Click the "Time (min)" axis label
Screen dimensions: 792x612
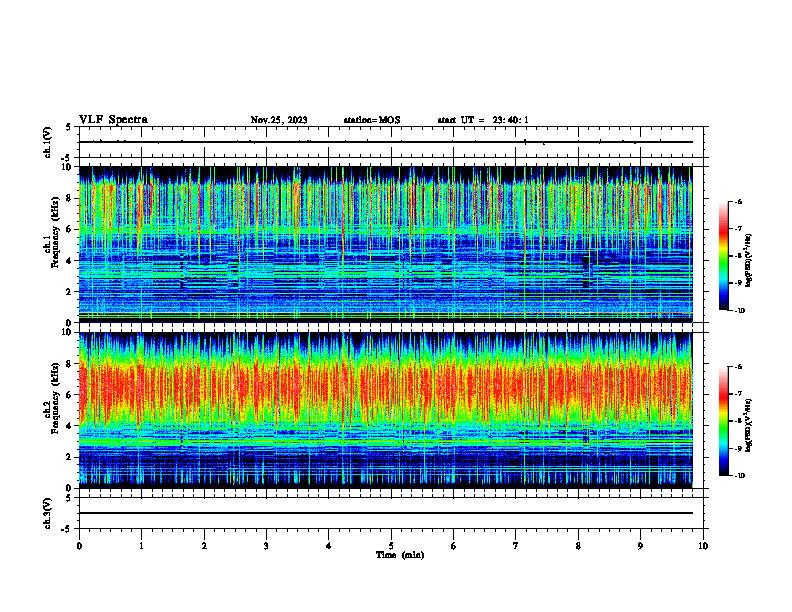tap(400, 555)
